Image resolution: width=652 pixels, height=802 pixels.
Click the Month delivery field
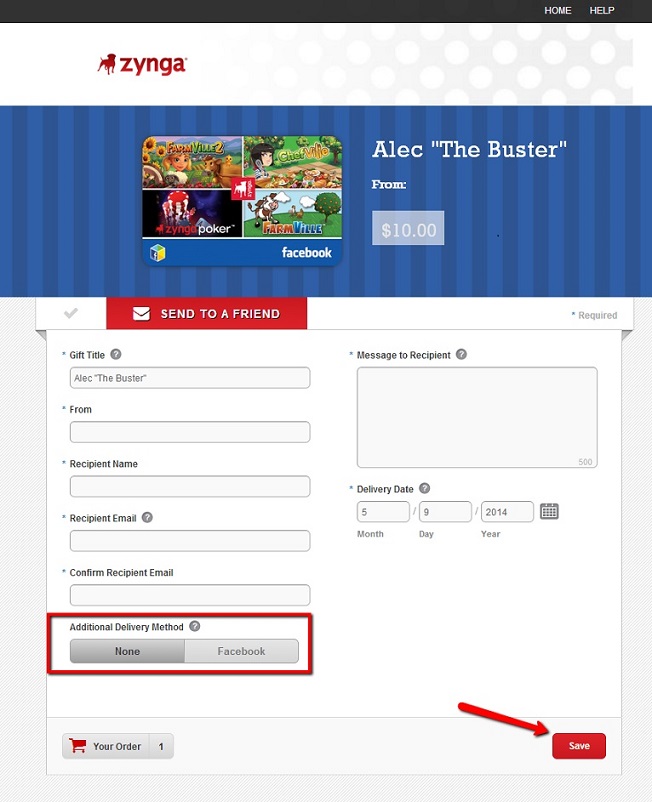384,511
